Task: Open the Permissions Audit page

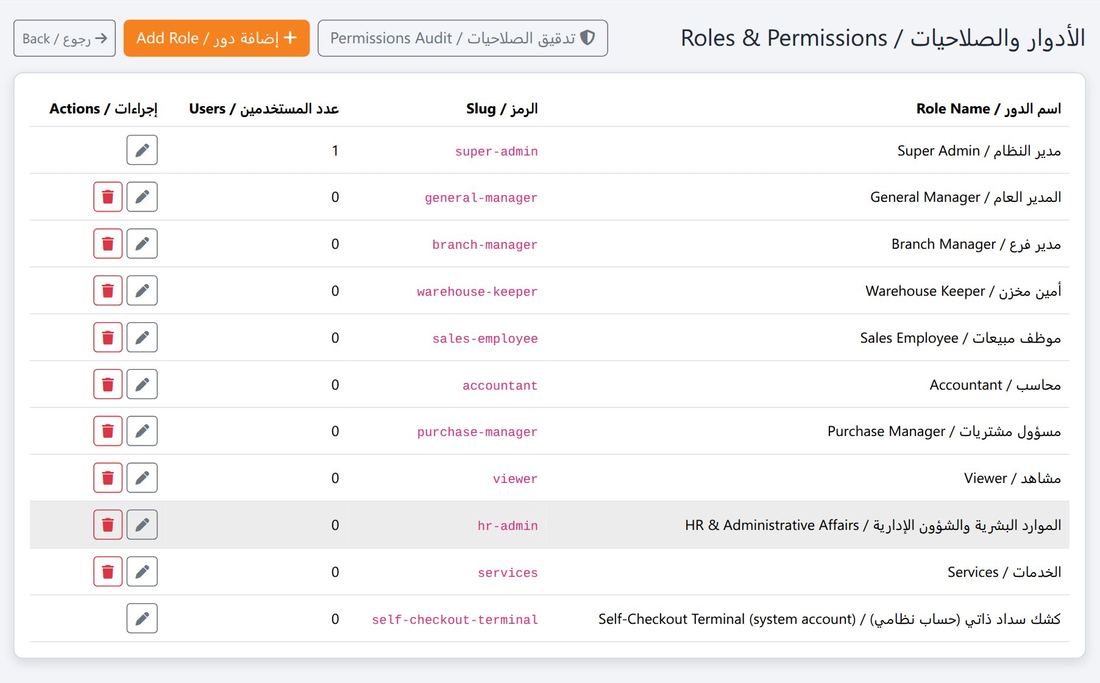Action: click(x=463, y=39)
